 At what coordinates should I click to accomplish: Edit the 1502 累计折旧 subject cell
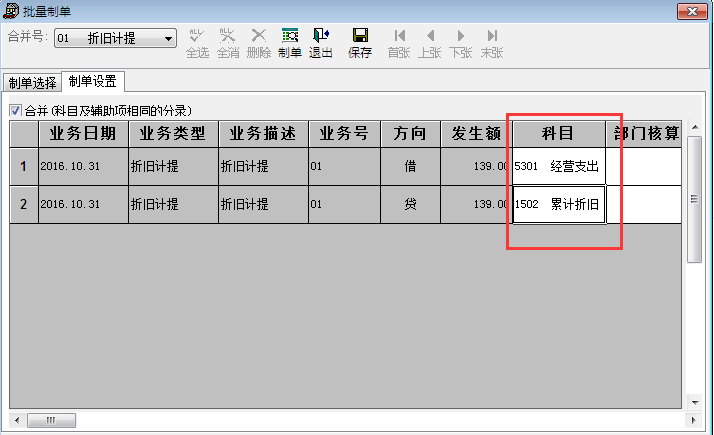(x=558, y=204)
